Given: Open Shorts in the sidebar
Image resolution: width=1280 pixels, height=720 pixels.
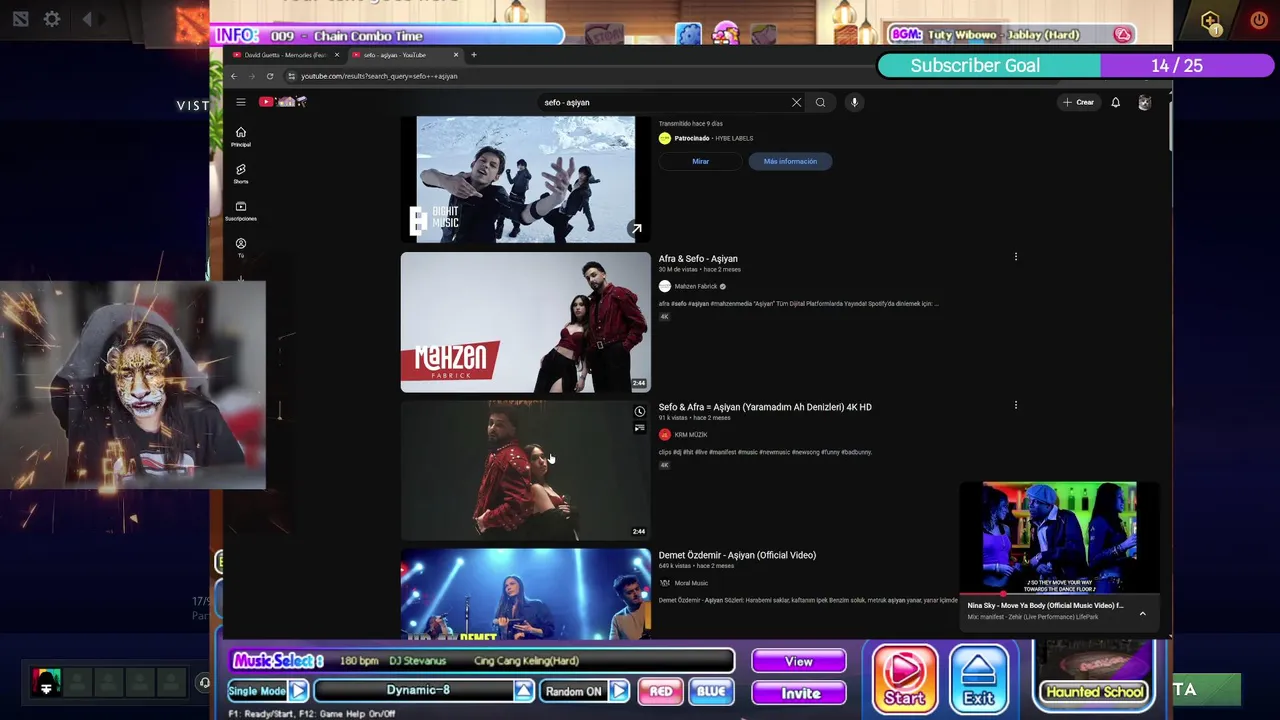Looking at the screenshot, I should click(x=240, y=174).
